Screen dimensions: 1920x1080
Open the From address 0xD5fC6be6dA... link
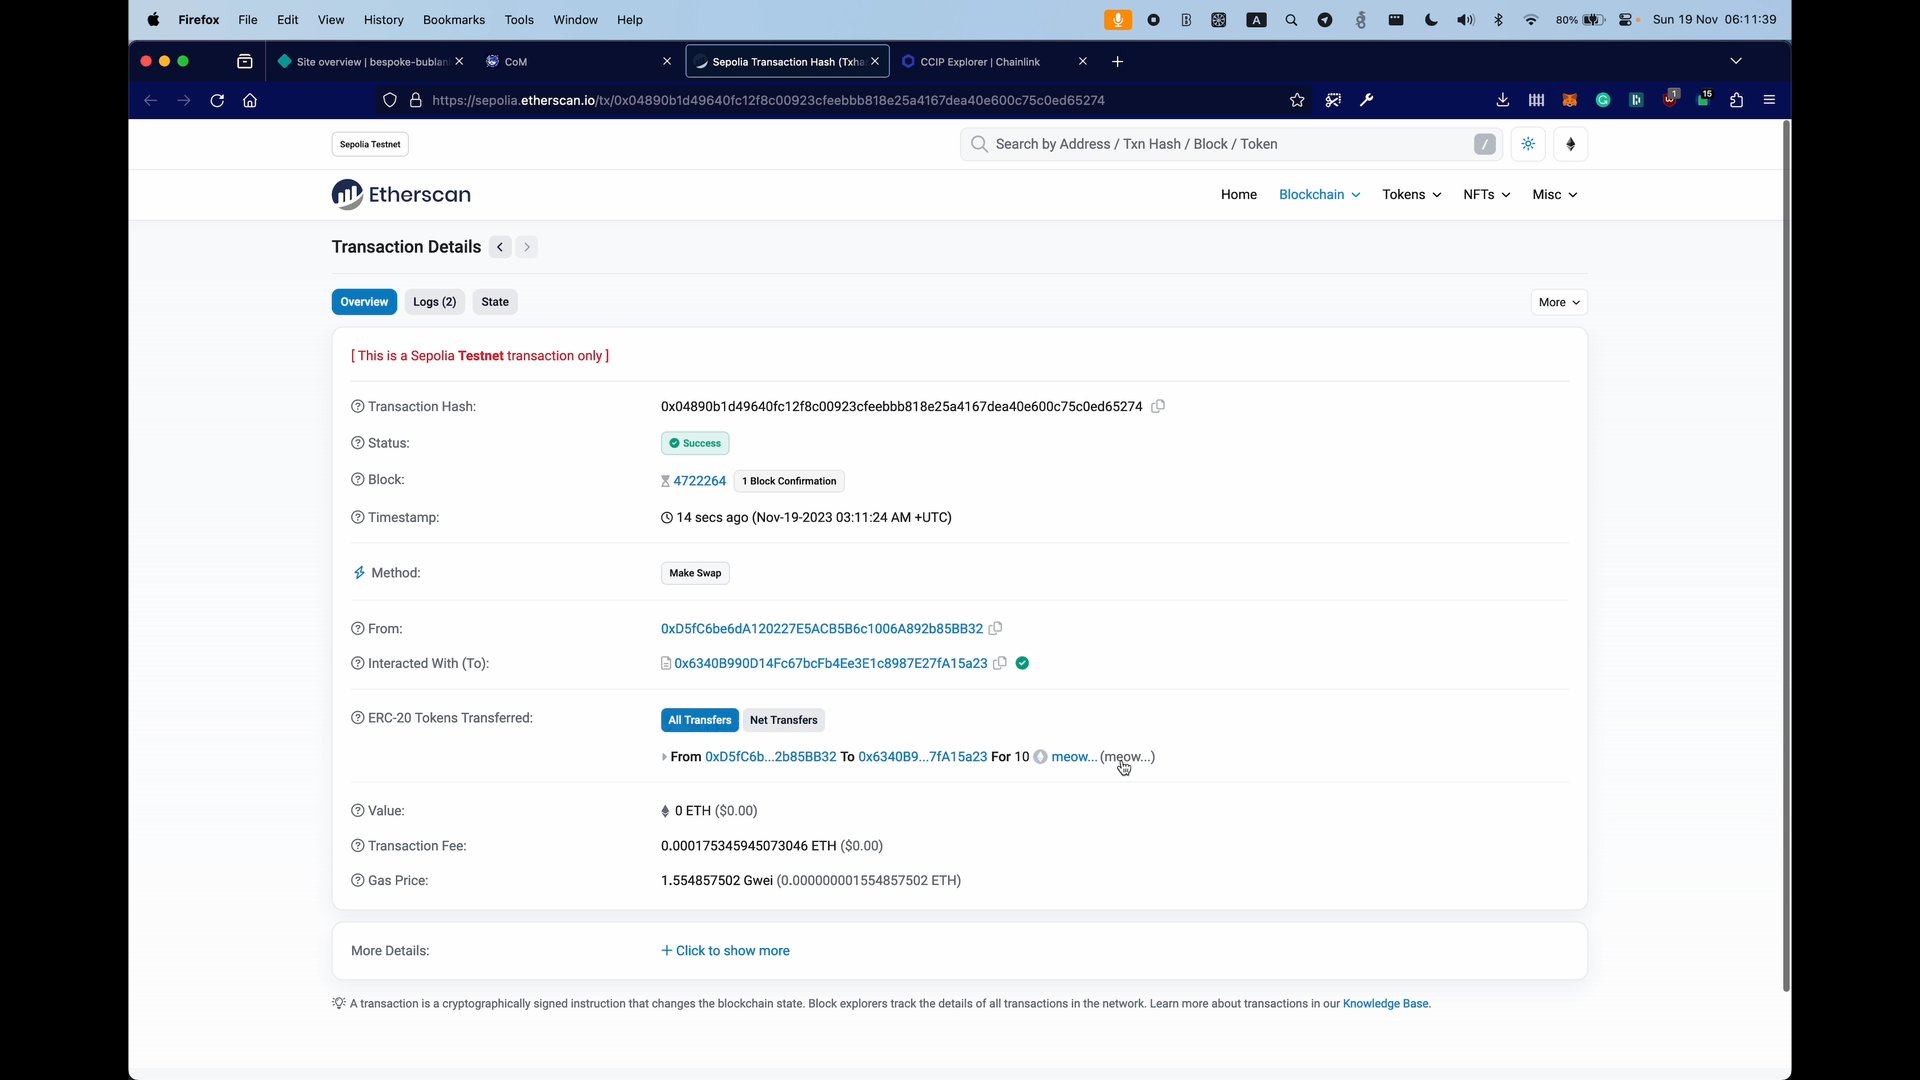[822, 629]
